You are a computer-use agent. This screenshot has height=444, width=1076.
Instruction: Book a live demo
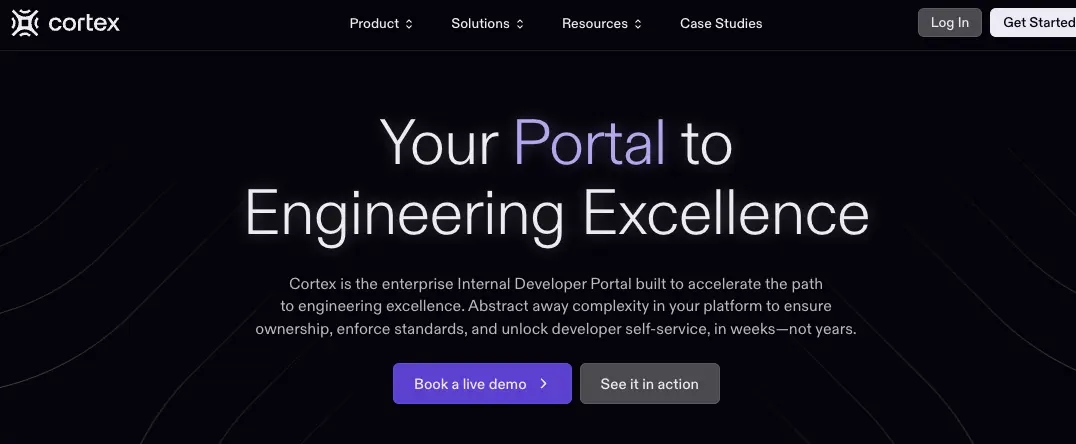pos(482,384)
